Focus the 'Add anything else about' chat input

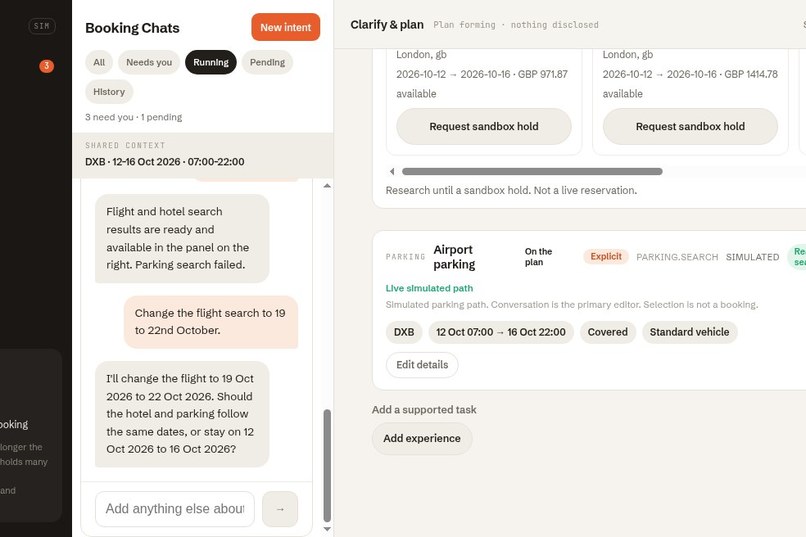pos(175,509)
